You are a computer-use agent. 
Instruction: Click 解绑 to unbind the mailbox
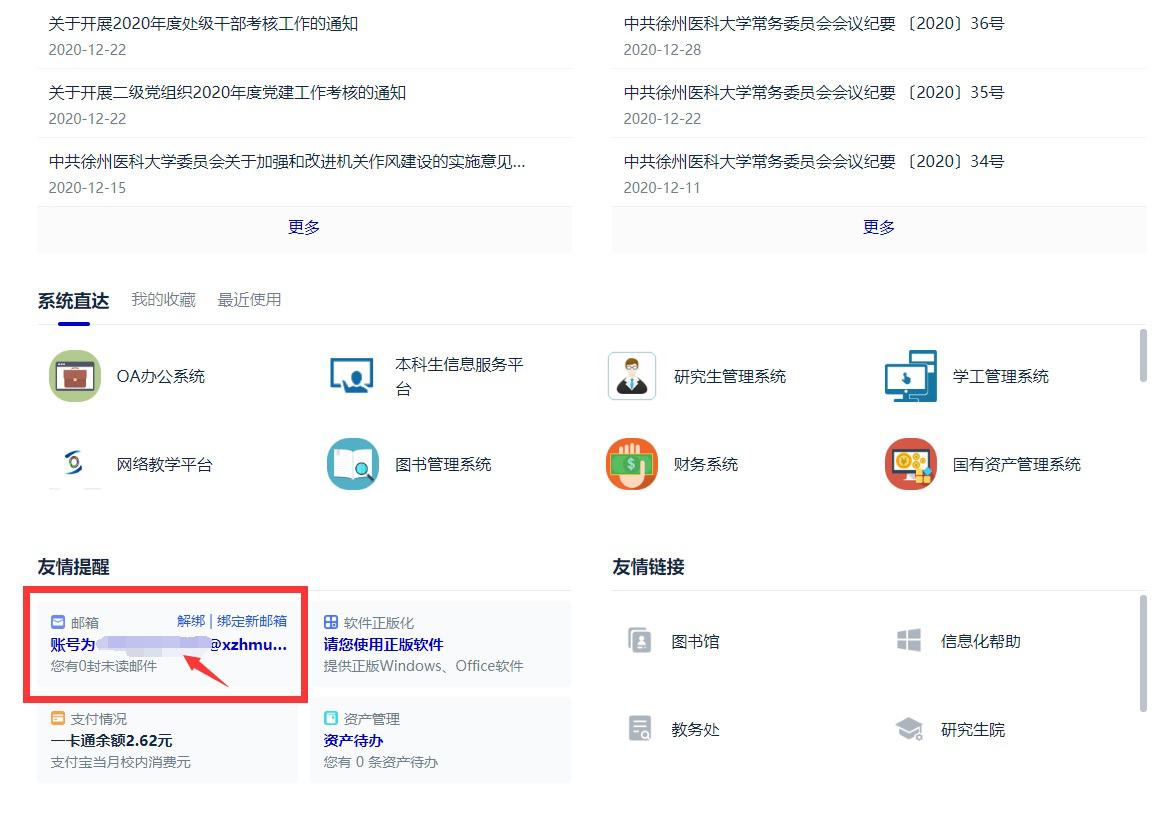pos(190,621)
